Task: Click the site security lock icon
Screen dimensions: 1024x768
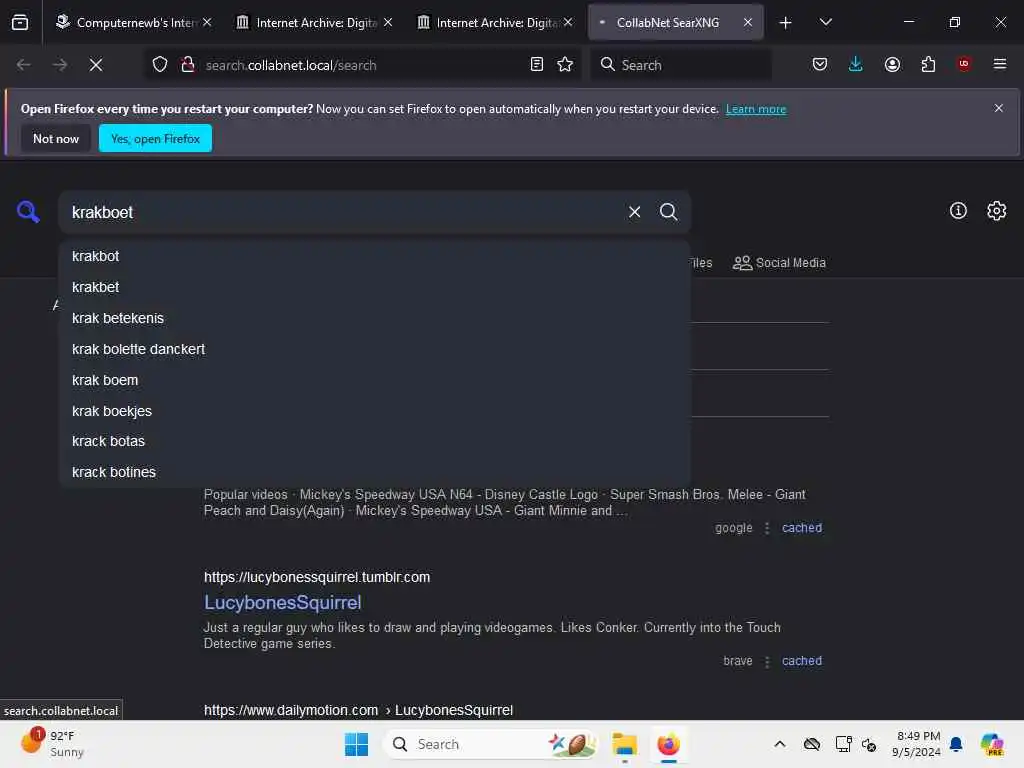Action: click(188, 65)
